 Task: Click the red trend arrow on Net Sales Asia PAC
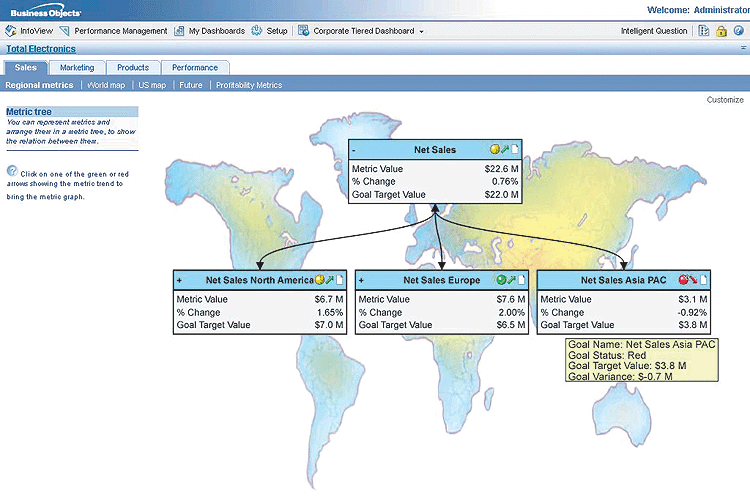pos(693,280)
